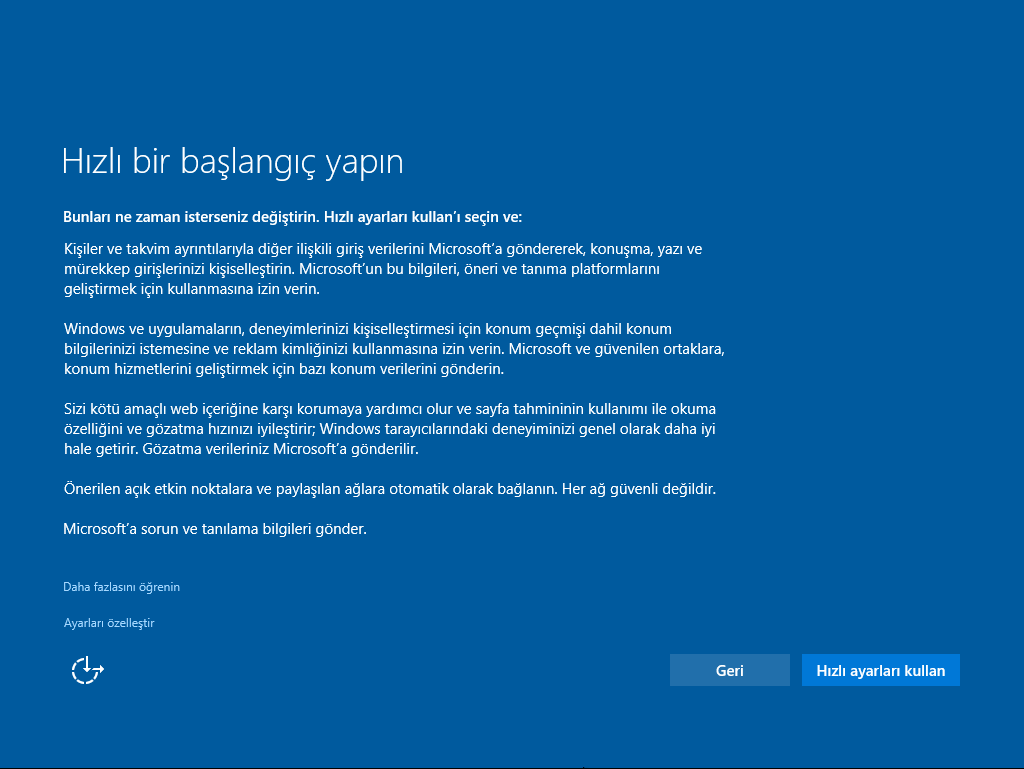Choose the "Ayarları özelleştir" link
This screenshot has height=769, width=1024.
[x=109, y=623]
